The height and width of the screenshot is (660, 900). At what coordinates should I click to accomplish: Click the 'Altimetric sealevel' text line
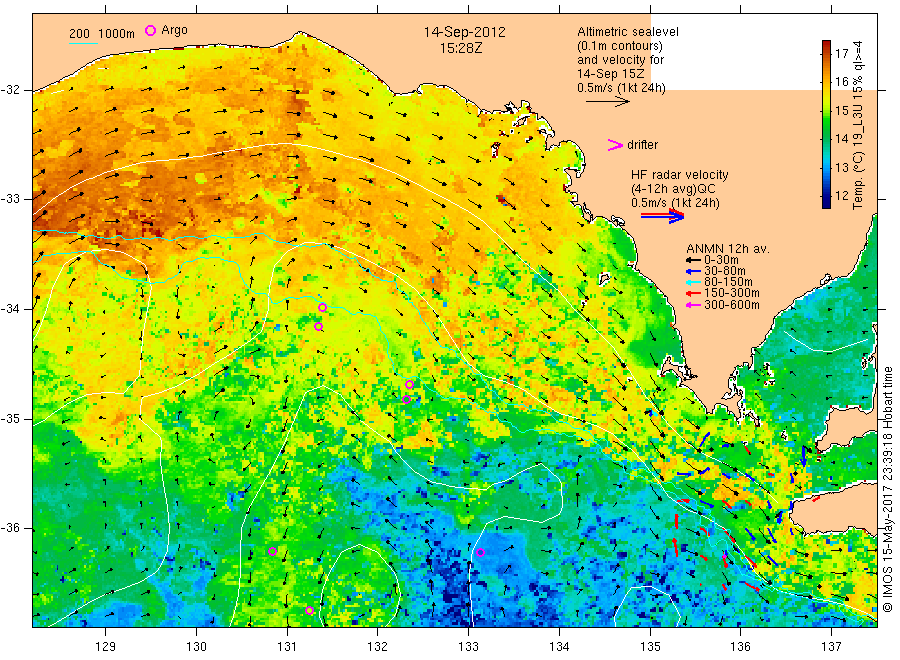[x=628, y=32]
